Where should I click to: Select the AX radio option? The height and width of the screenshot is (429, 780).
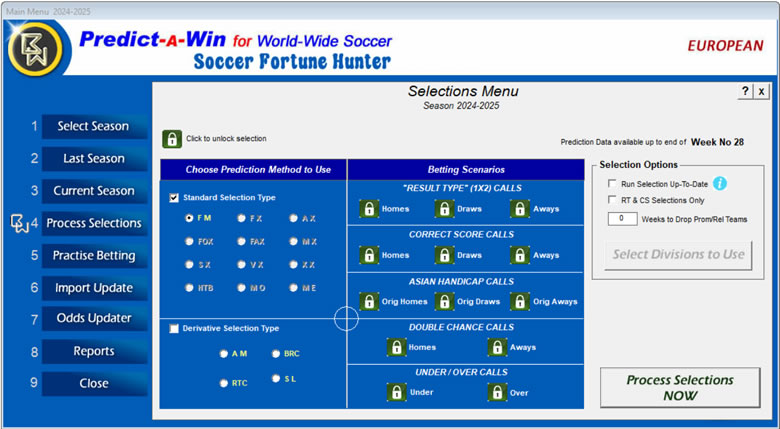click(x=293, y=218)
